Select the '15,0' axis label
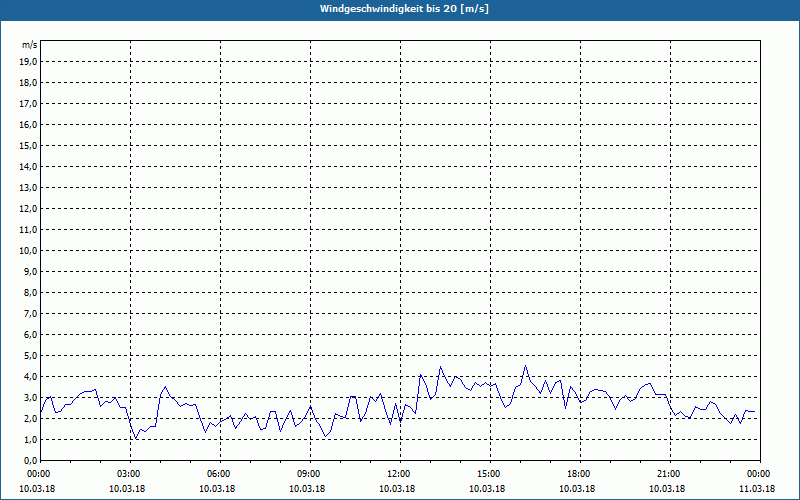Image resolution: width=800 pixels, height=500 pixels. pyautogui.click(x=28, y=145)
